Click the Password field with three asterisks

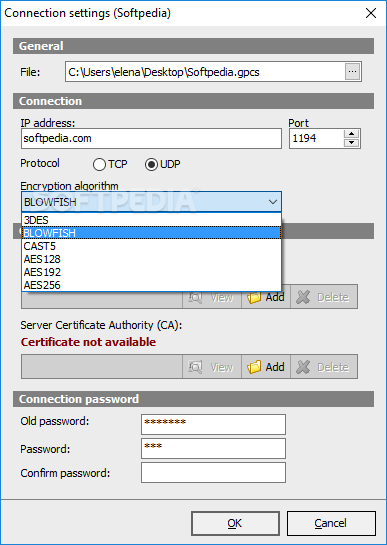(x=213, y=448)
